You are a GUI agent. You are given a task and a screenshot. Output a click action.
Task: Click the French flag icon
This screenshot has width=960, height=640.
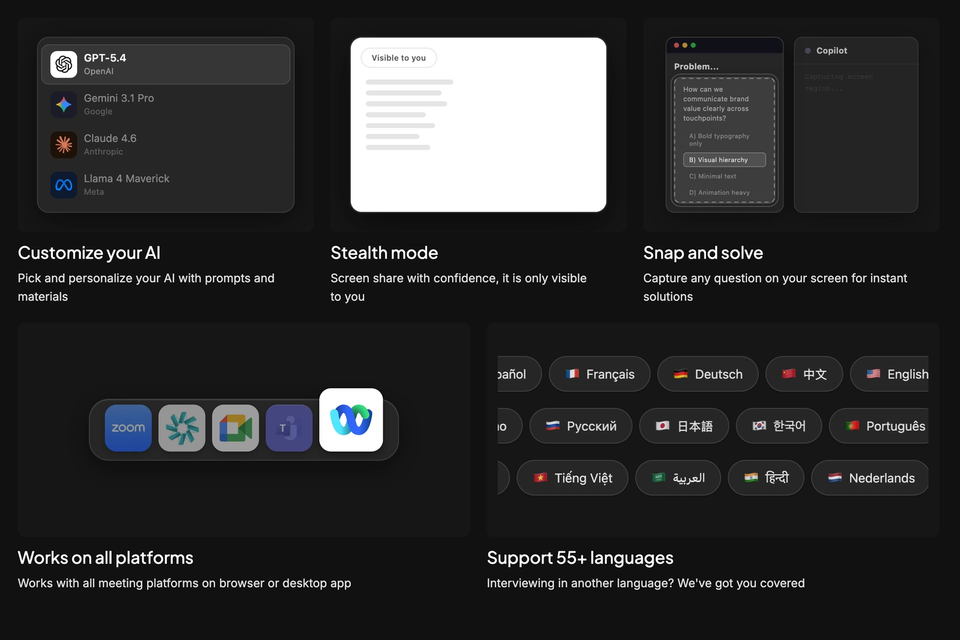coord(572,374)
